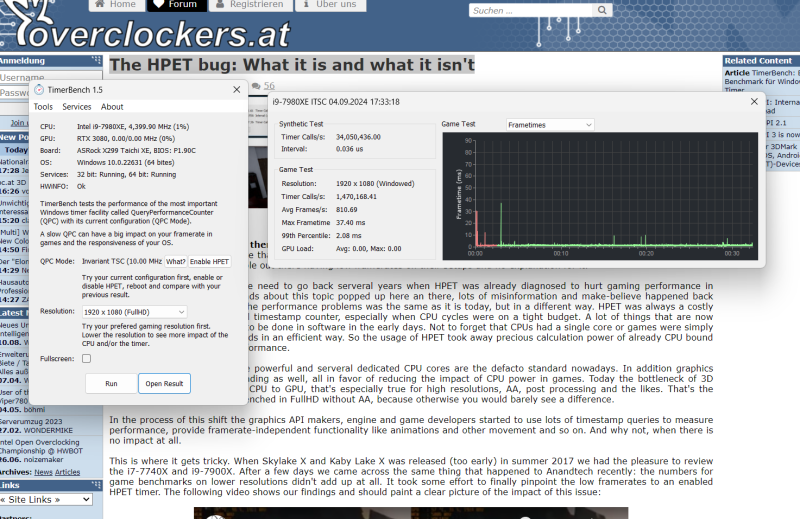Open the Article TimerBench related content link
The image size is (800, 519).
tap(762, 81)
